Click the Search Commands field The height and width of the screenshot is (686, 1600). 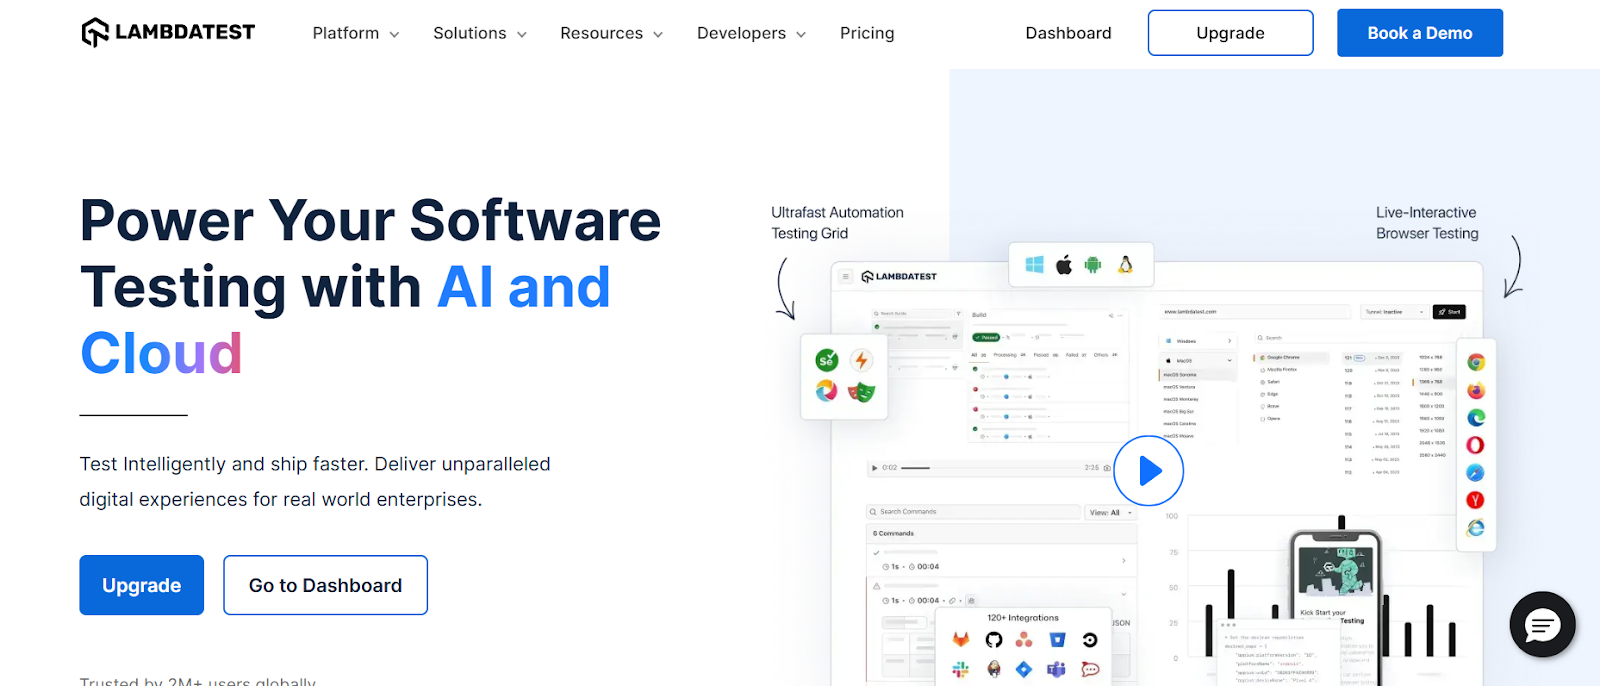tap(973, 512)
